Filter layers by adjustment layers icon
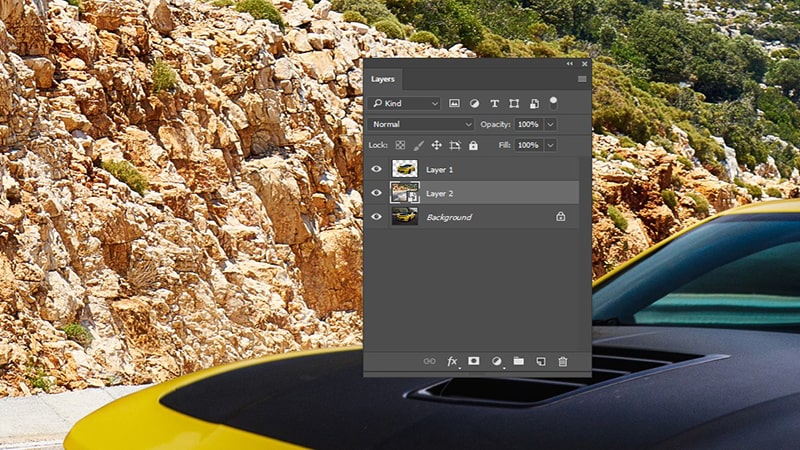This screenshot has height=450, width=800. click(x=474, y=104)
